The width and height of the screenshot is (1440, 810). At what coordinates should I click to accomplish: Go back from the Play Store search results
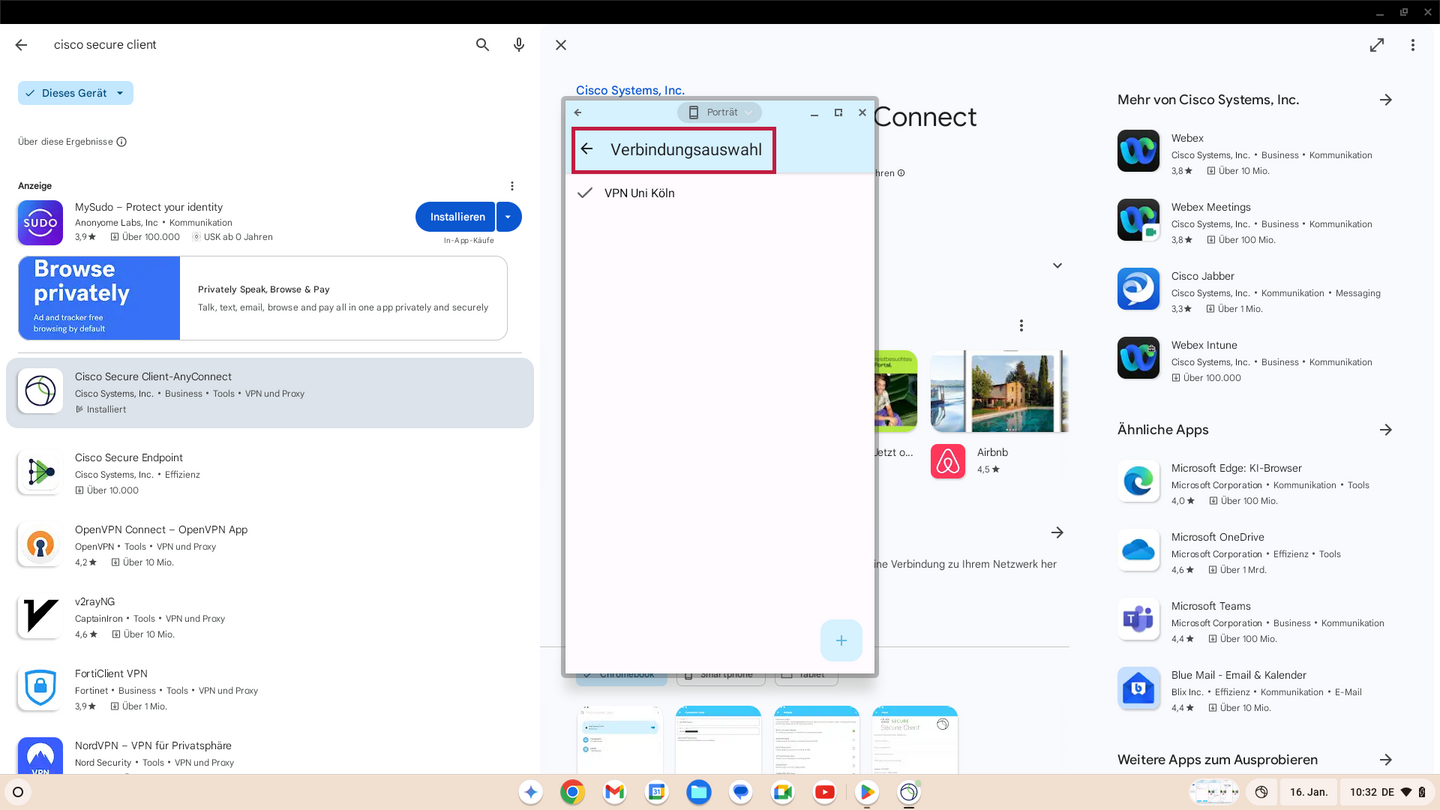click(x=21, y=45)
